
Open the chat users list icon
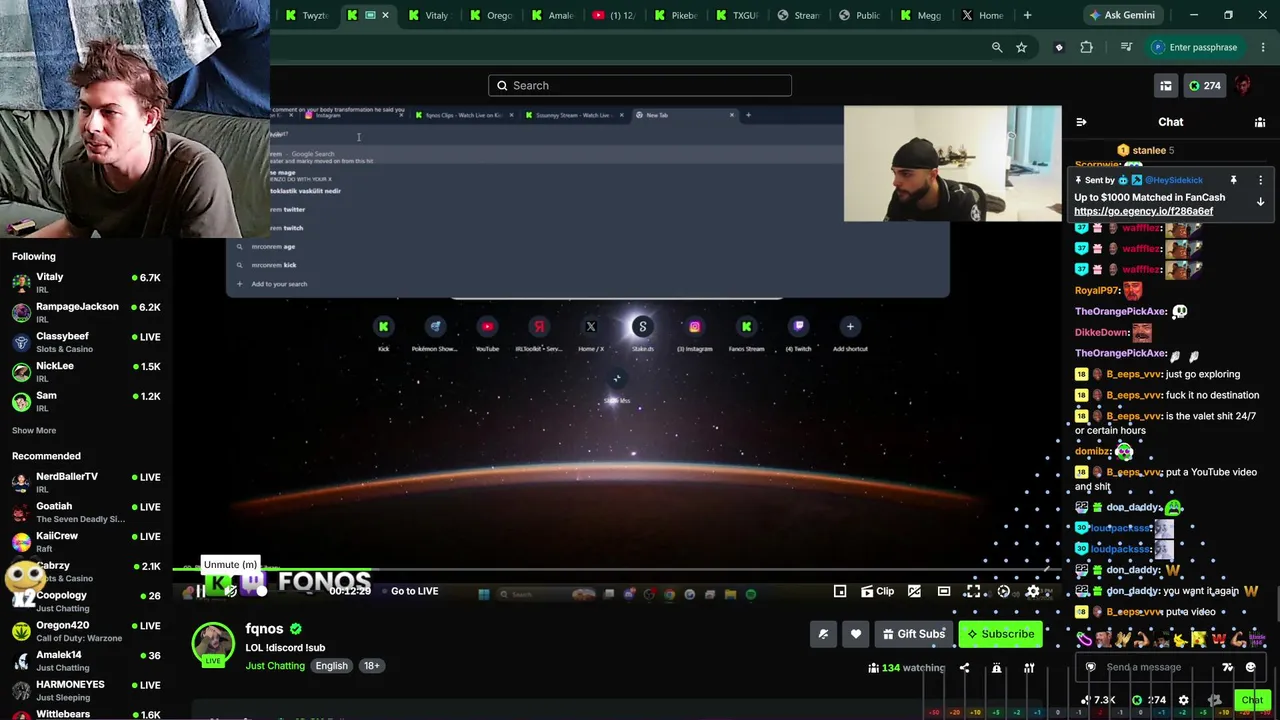(x=1260, y=122)
